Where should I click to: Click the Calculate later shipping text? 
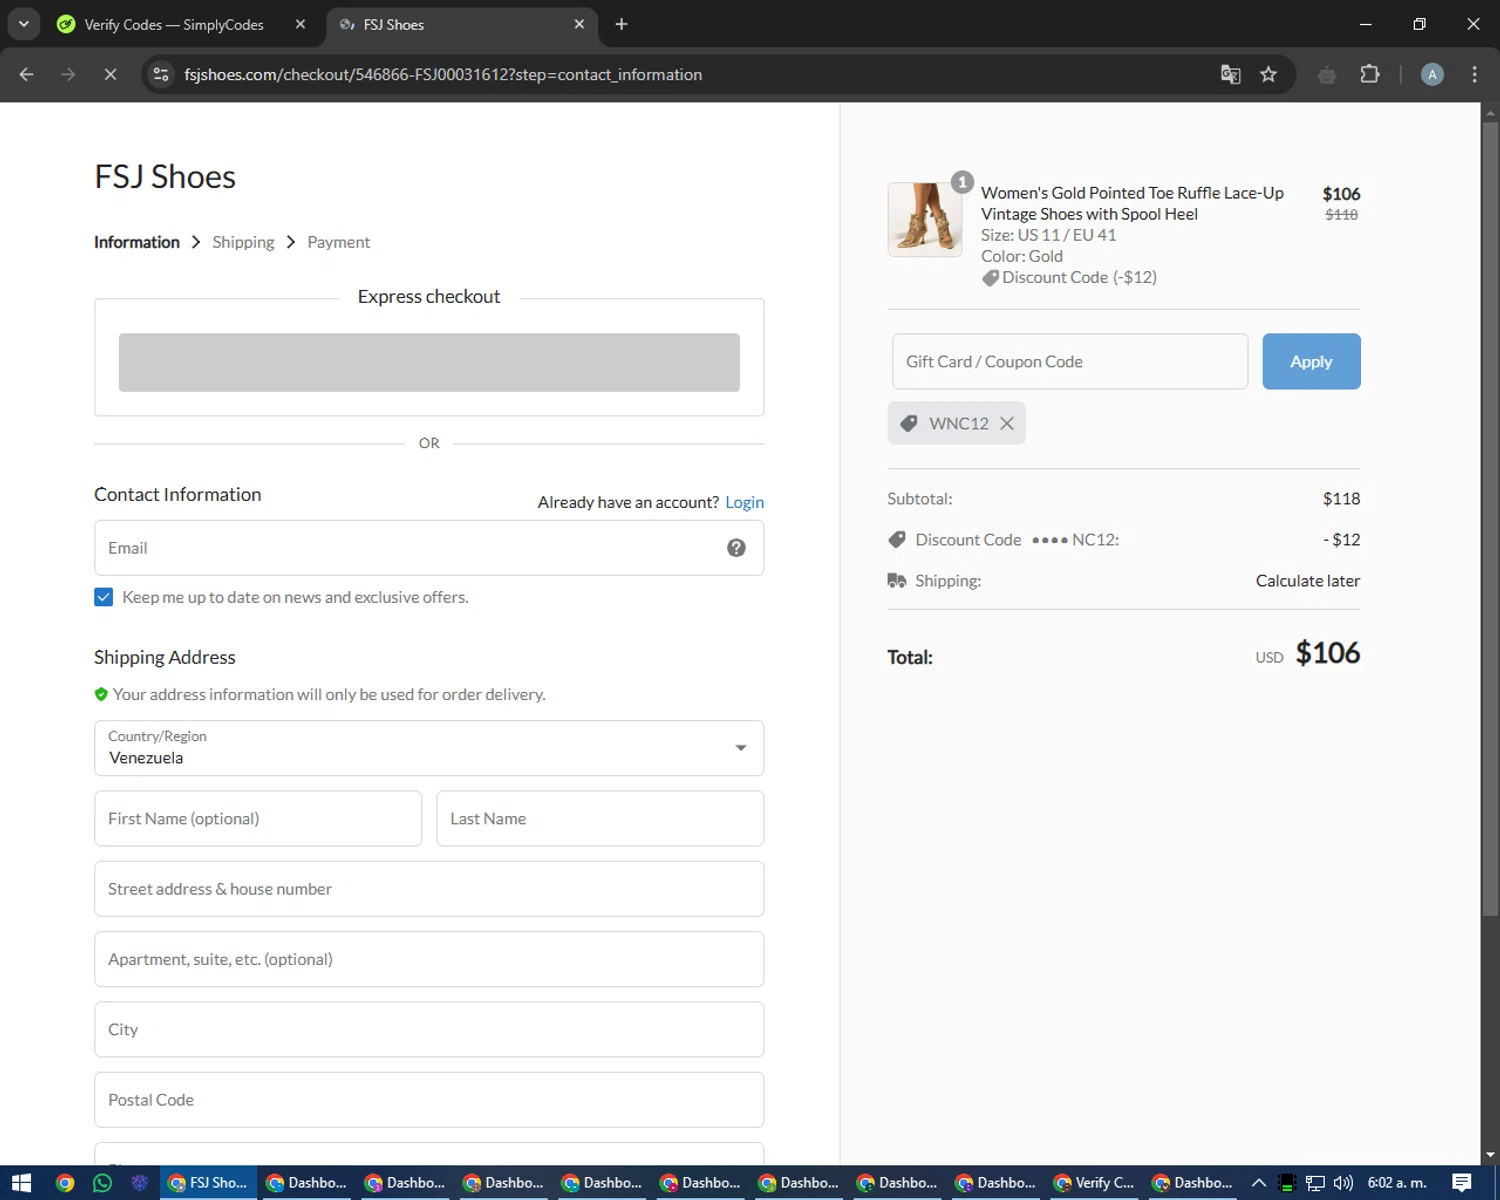coord(1308,581)
